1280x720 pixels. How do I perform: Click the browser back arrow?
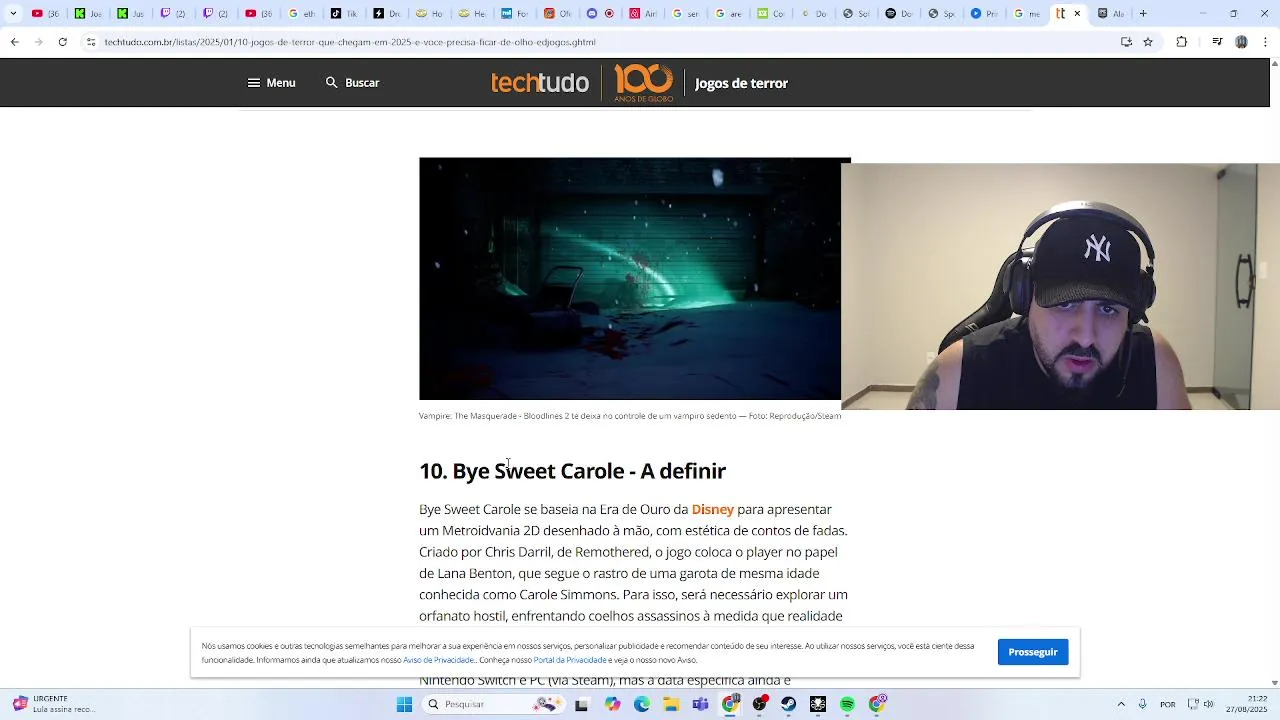[14, 42]
